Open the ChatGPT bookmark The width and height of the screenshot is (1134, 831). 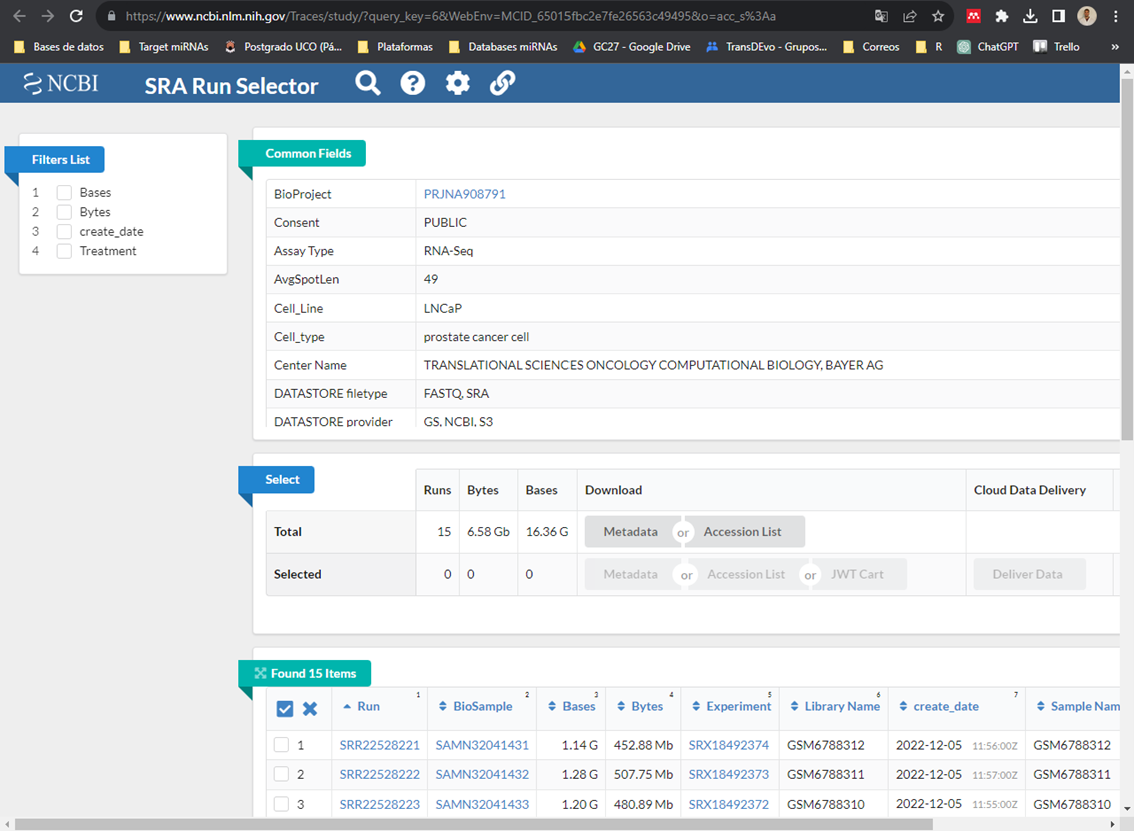[988, 46]
